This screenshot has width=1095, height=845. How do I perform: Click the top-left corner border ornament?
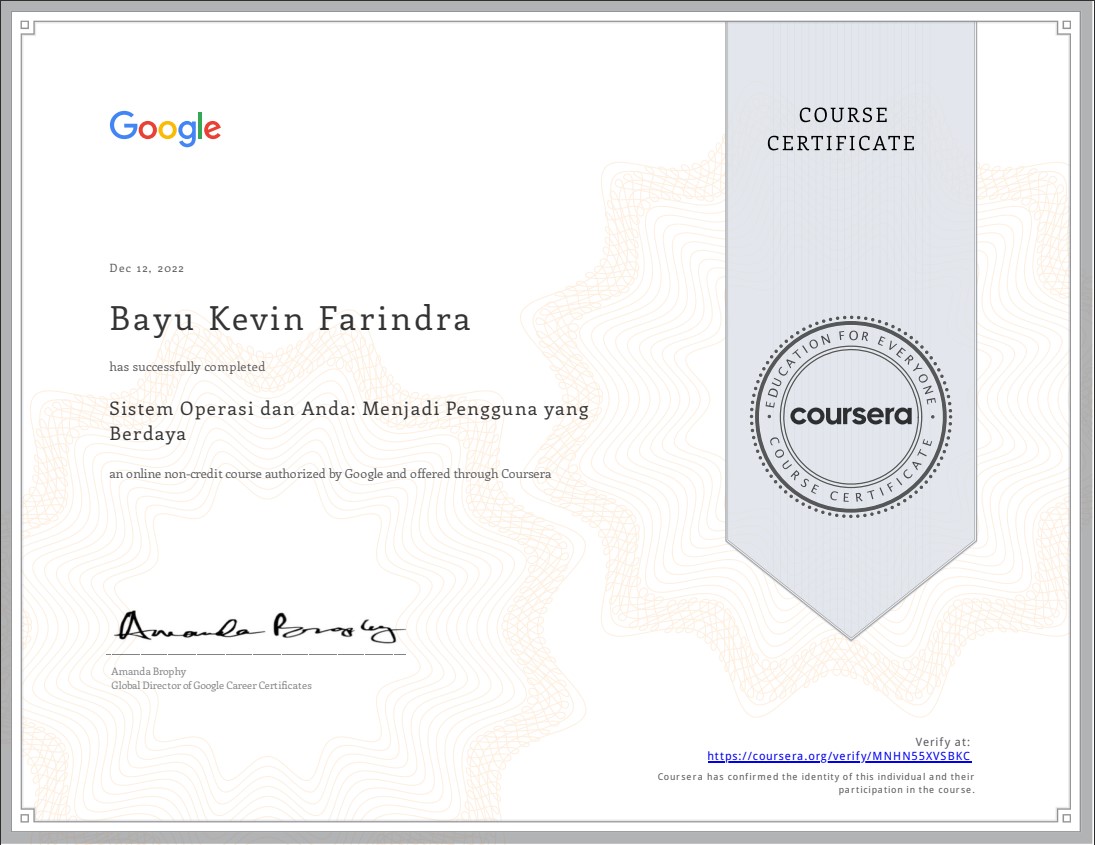[x=27, y=29]
